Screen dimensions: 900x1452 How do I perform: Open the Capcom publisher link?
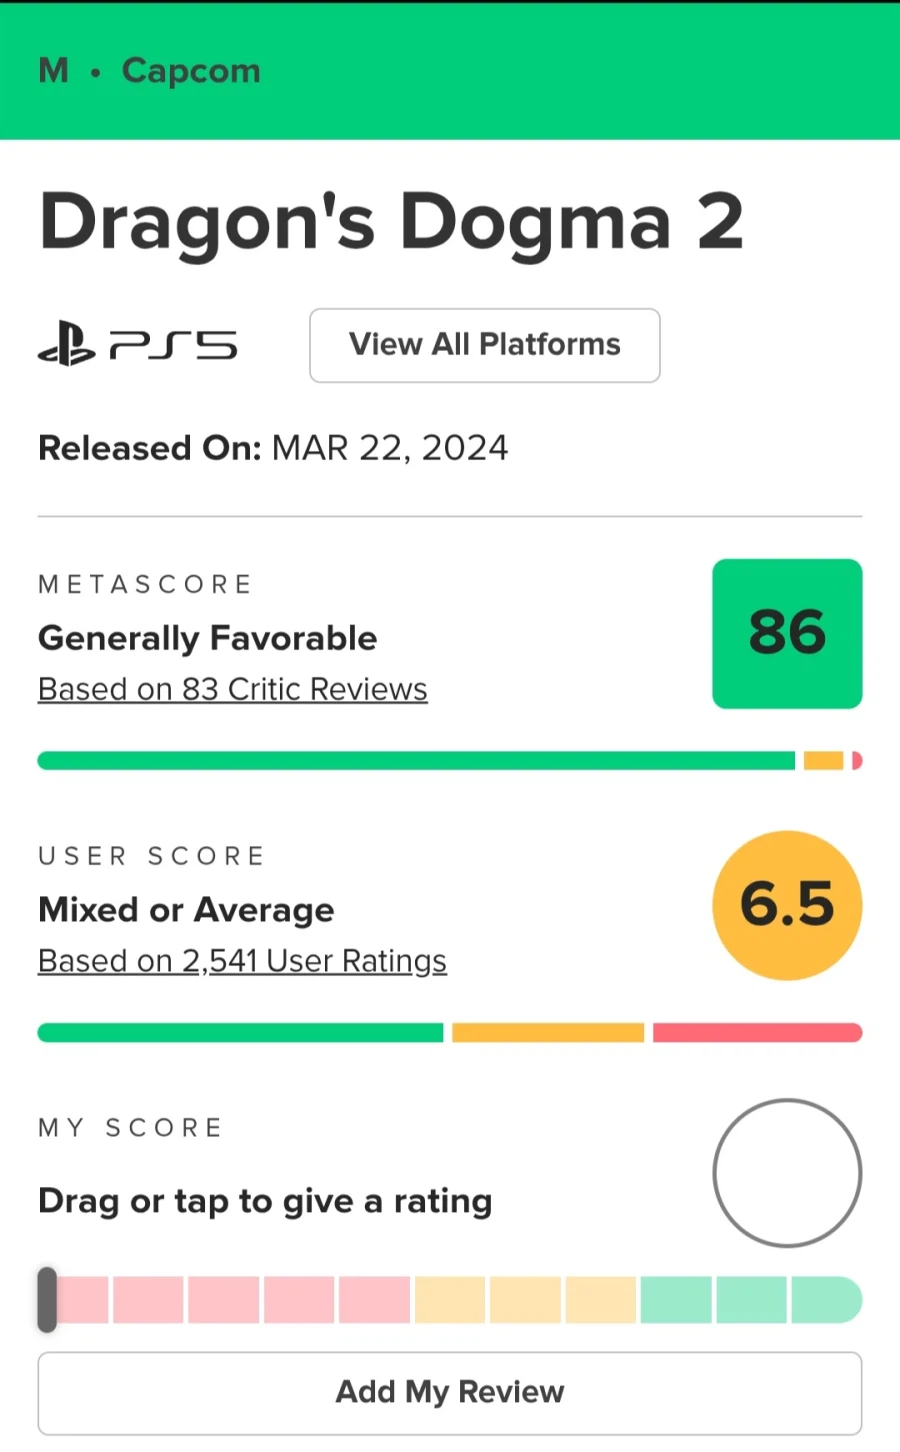tap(191, 71)
